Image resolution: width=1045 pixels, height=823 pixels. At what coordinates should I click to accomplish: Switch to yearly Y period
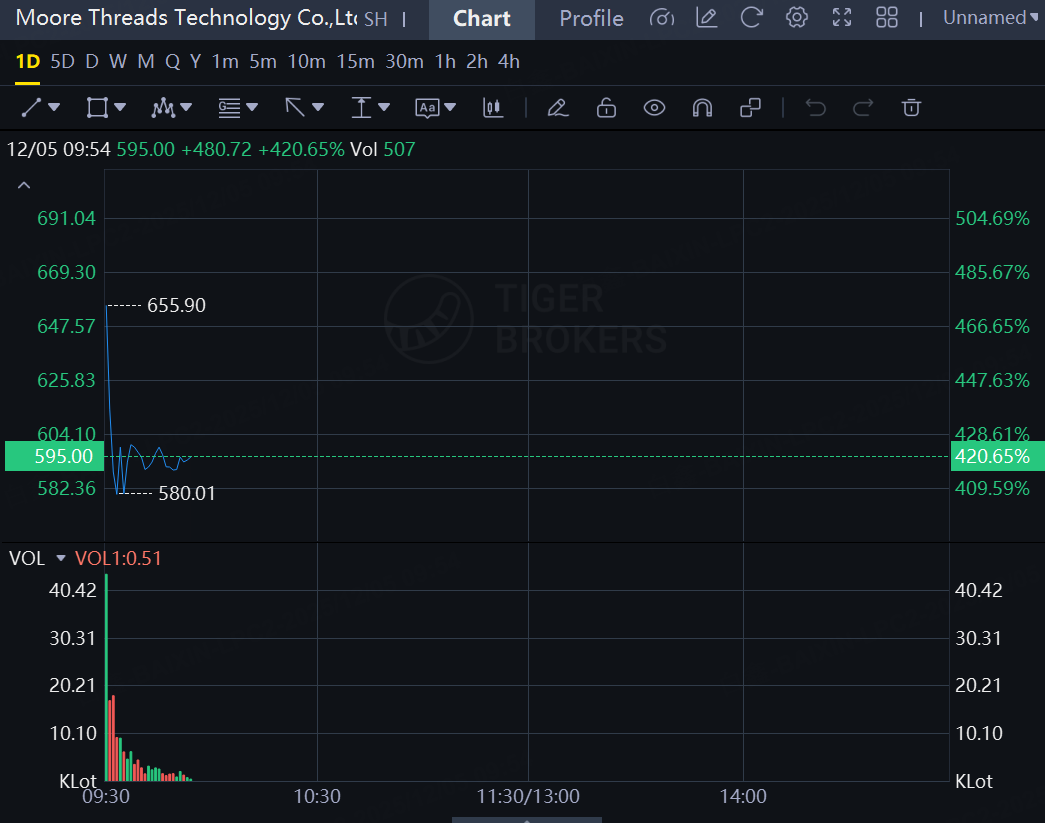[x=195, y=62]
